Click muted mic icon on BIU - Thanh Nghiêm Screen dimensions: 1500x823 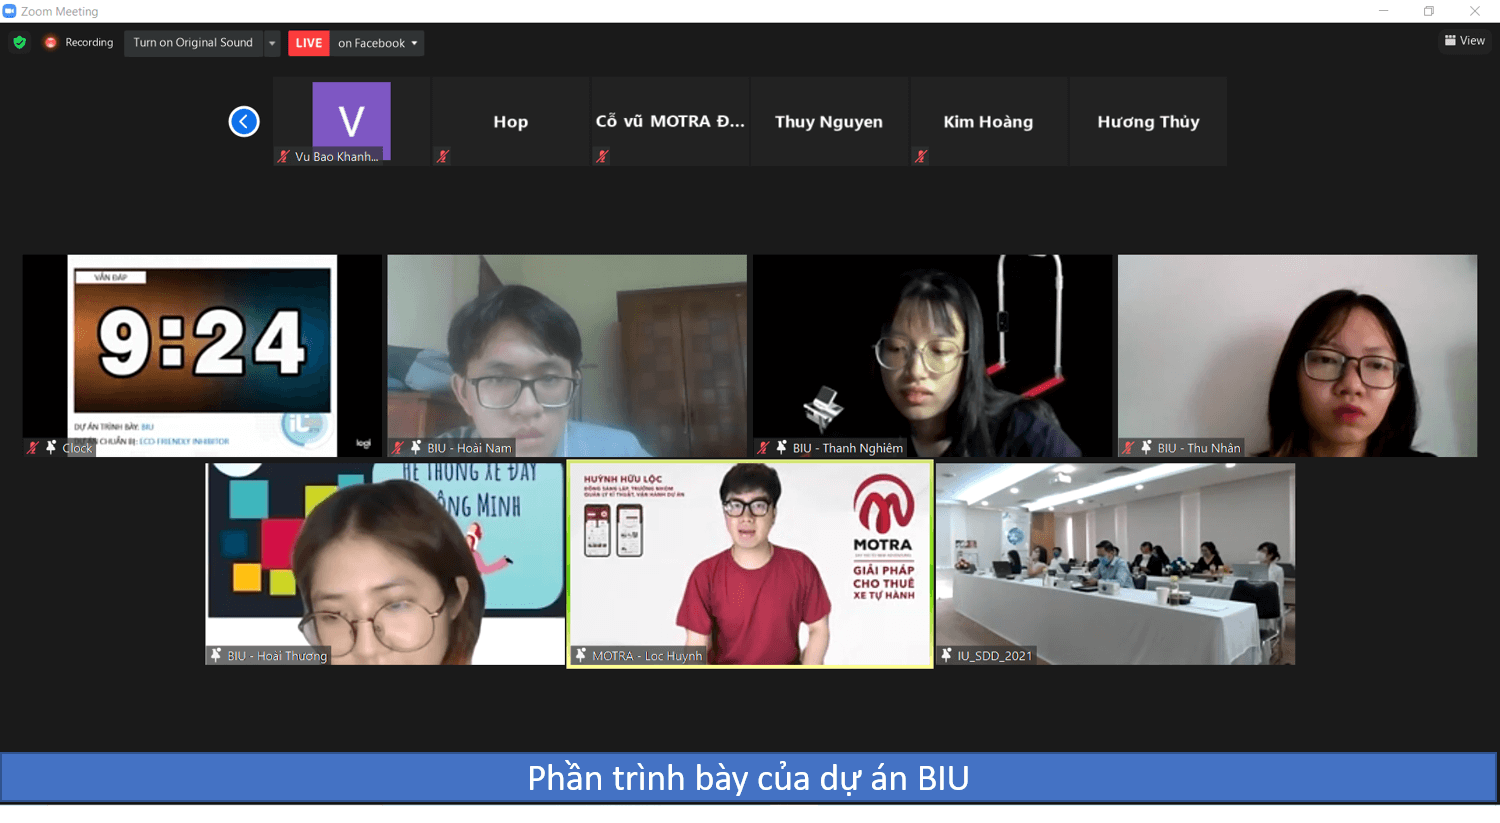(763, 447)
